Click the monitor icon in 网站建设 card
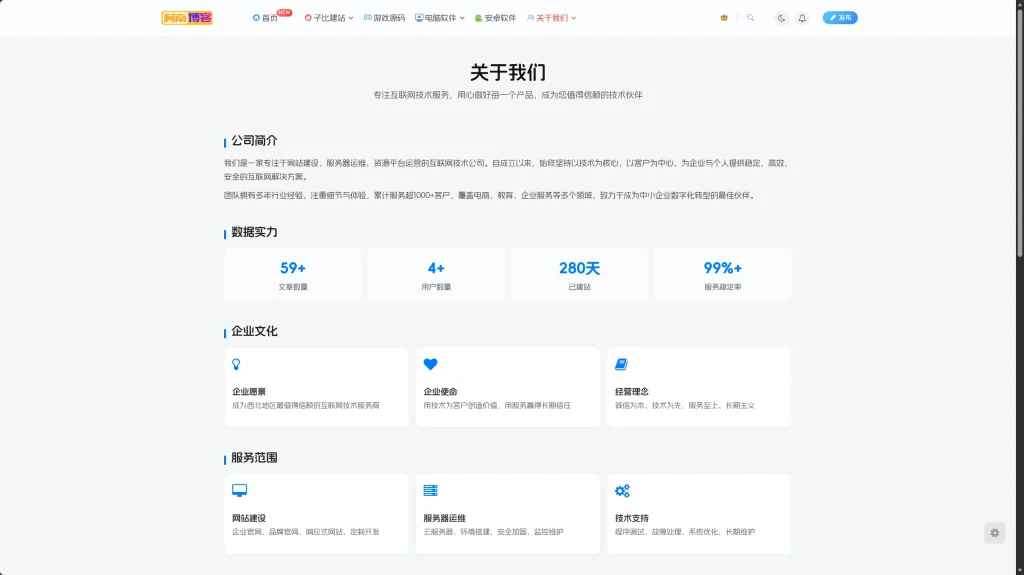Screen dimensions: 1024x575 pos(240,490)
